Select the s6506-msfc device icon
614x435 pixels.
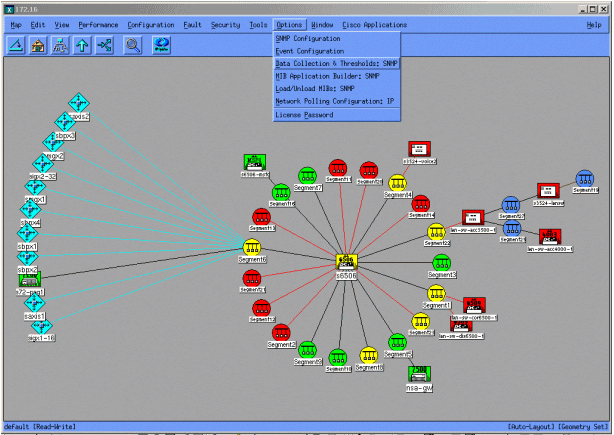(x=255, y=162)
